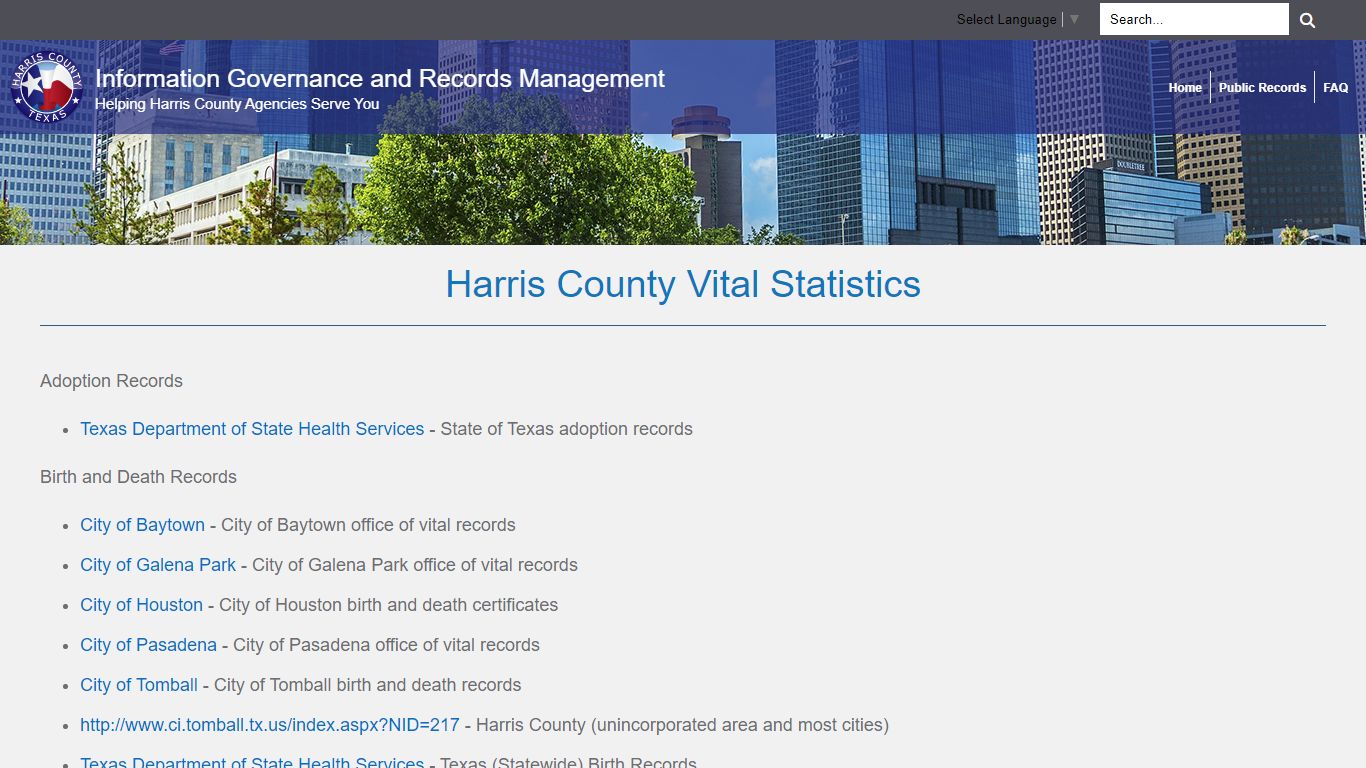Click the Adoption Records section label

[111, 381]
